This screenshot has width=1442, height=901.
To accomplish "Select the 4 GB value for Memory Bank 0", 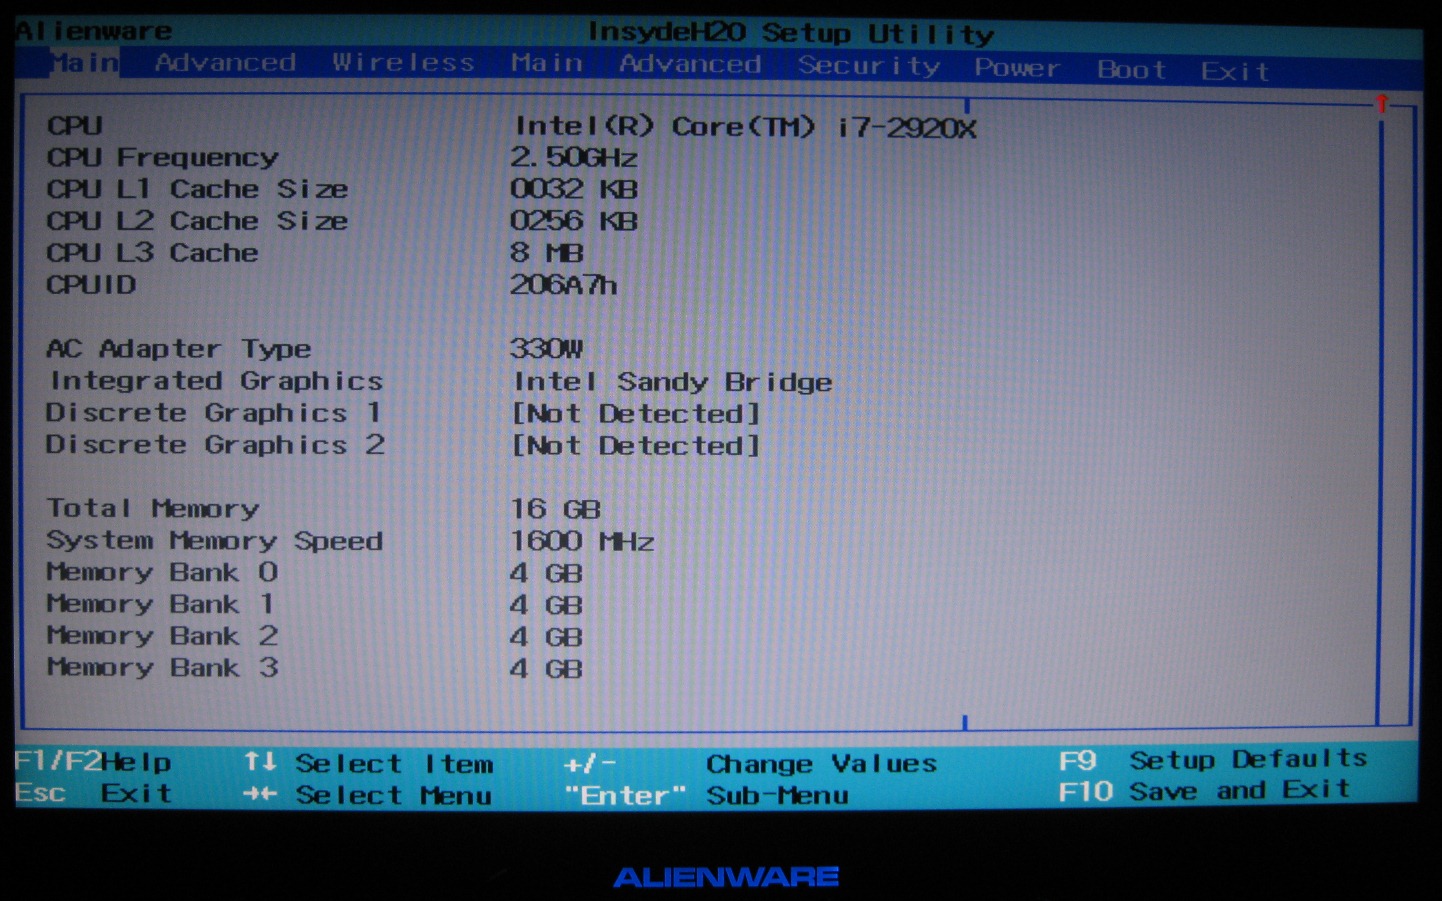I will (546, 573).
